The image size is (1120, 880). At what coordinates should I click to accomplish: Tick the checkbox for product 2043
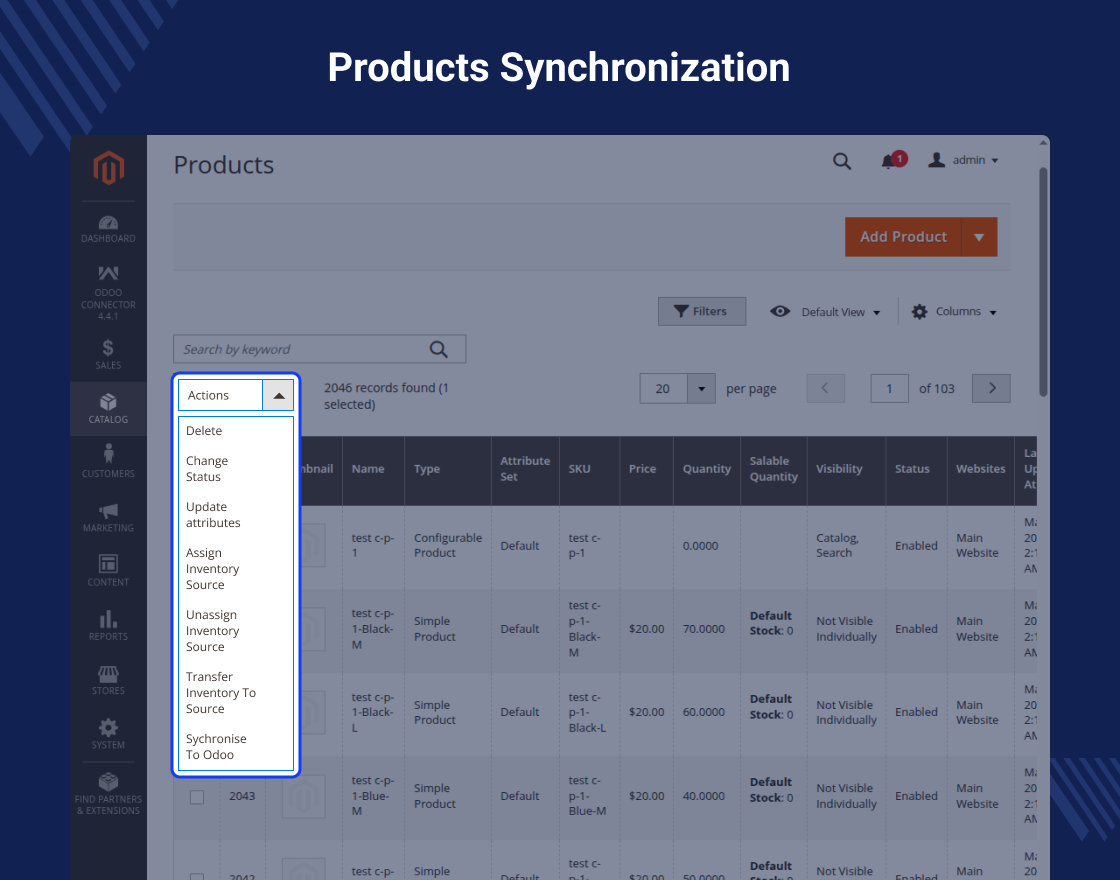(197, 796)
